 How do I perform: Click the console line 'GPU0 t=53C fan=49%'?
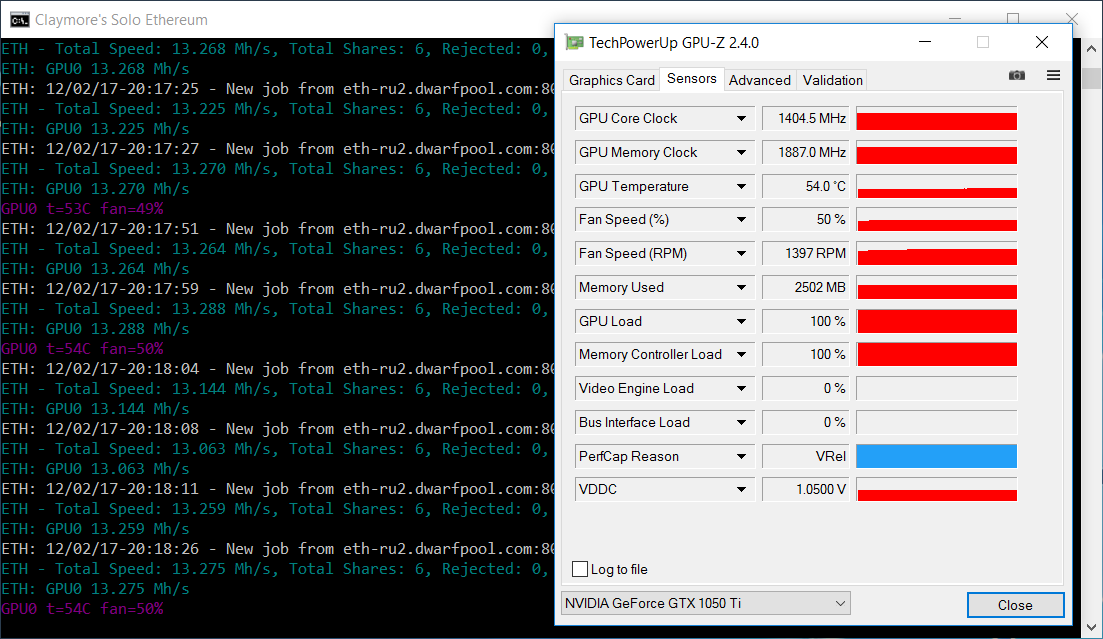pyautogui.click(x=82, y=209)
